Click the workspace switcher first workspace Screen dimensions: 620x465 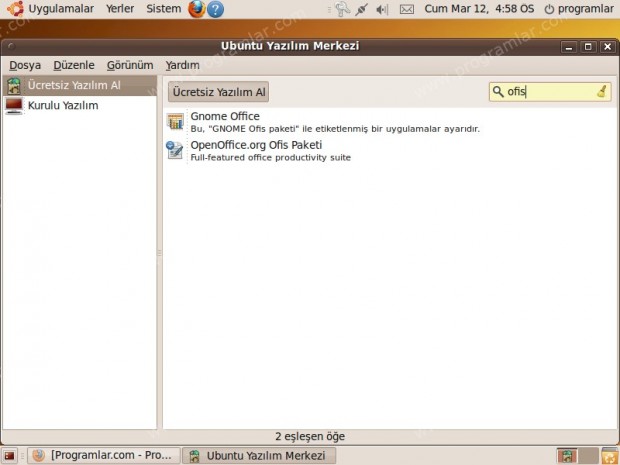tap(567, 456)
